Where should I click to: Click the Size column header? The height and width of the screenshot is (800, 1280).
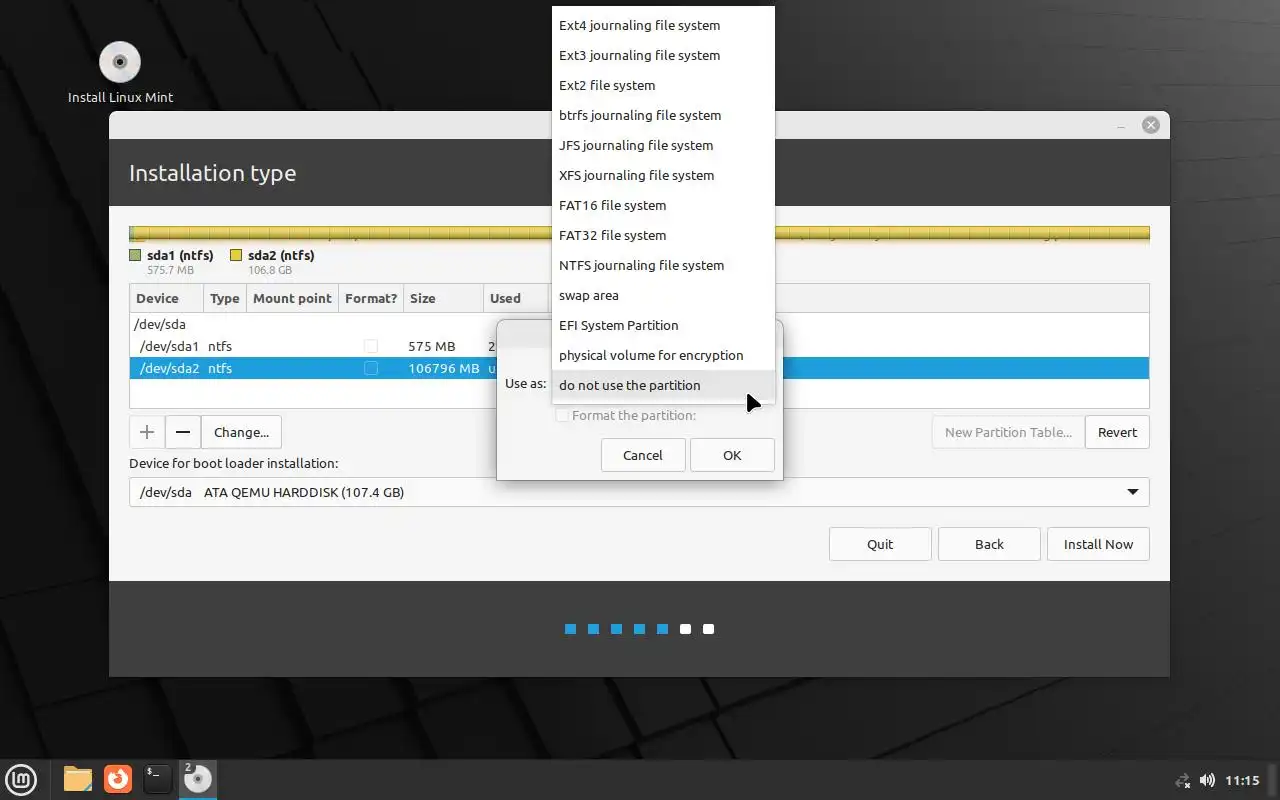442,298
